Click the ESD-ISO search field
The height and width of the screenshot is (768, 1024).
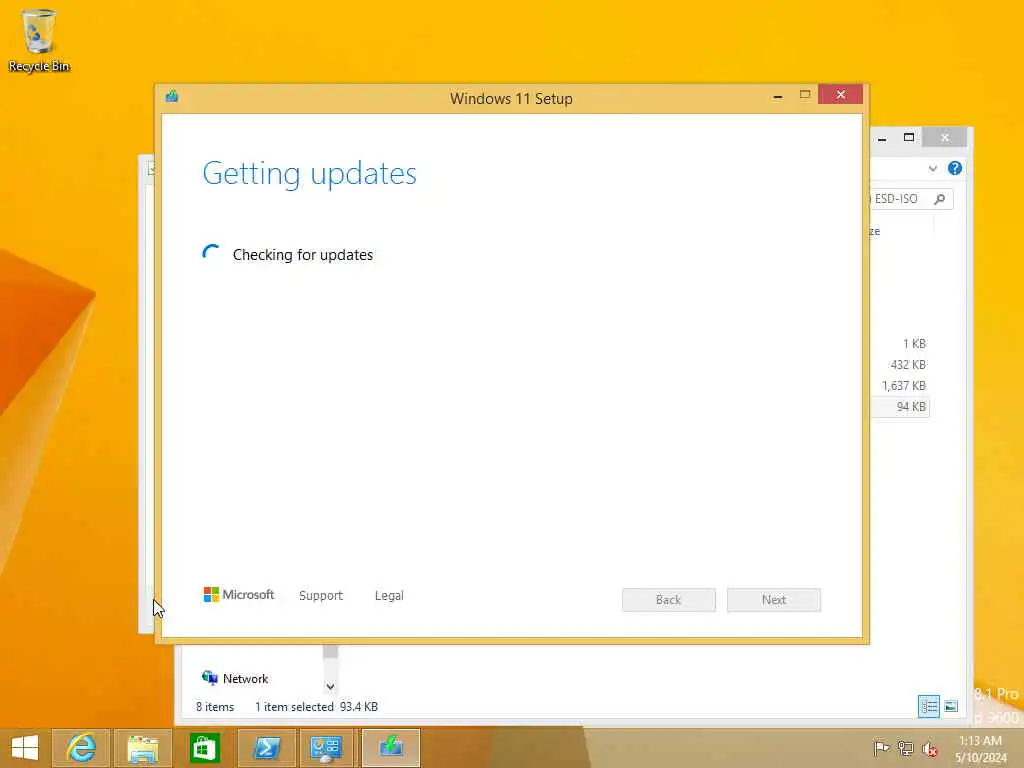tap(911, 199)
